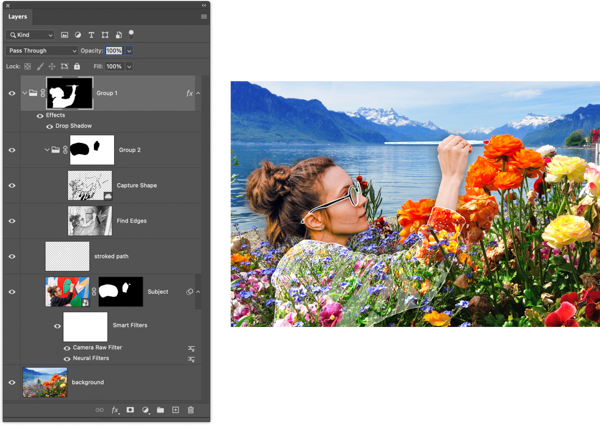Edit Neural Filters blending options icon
Viewport: 600px width, 426px height.
click(x=191, y=359)
